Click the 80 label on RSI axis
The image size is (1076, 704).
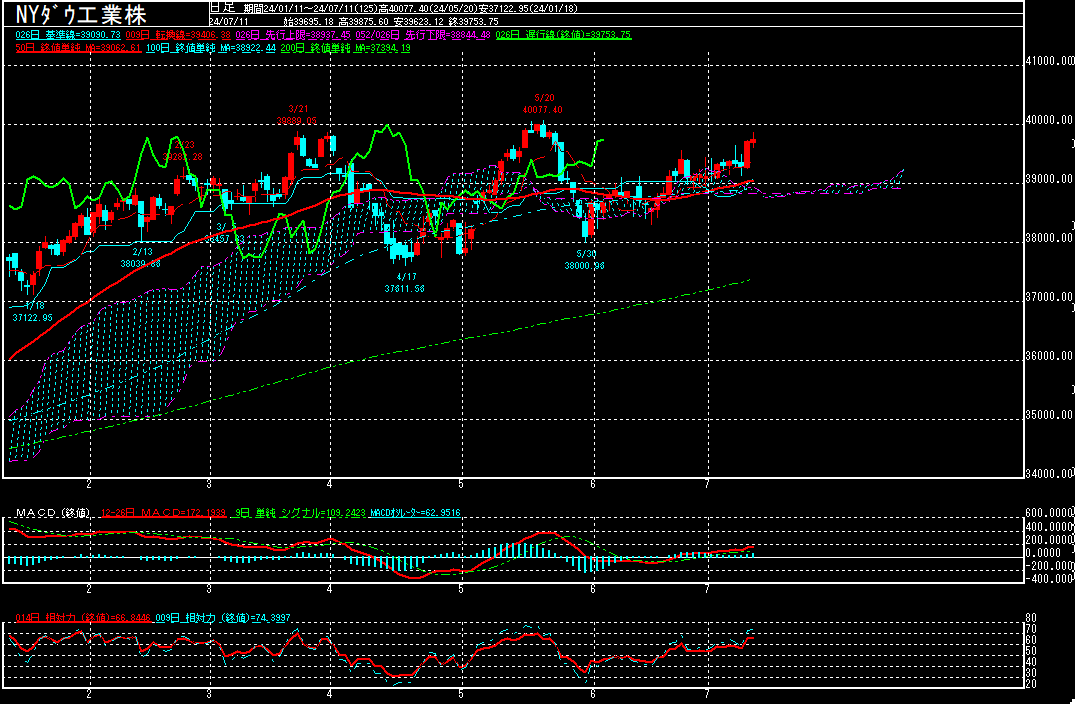[1031, 618]
